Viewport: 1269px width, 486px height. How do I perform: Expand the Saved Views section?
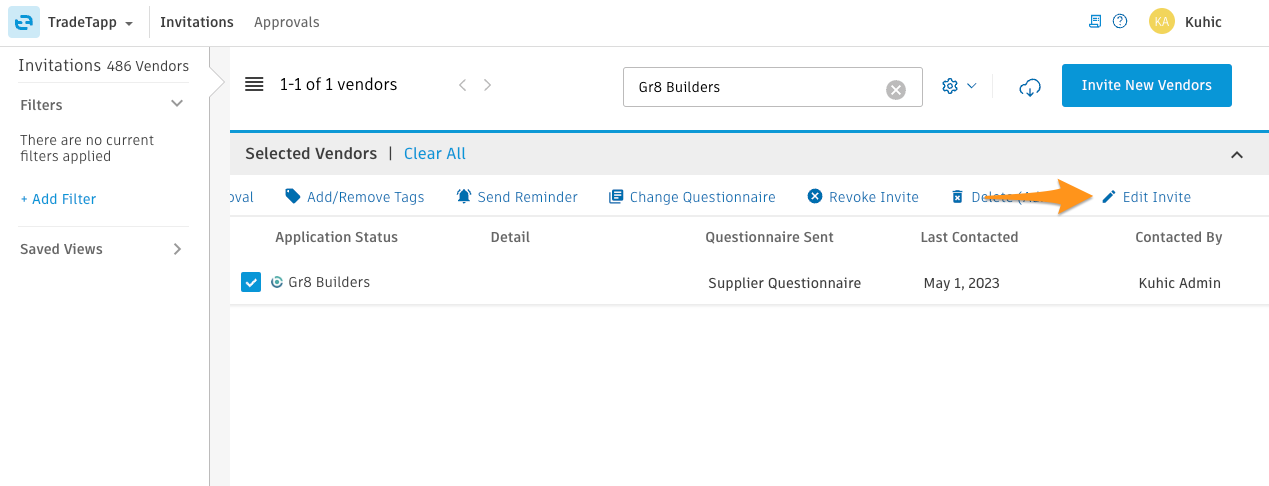click(x=101, y=249)
